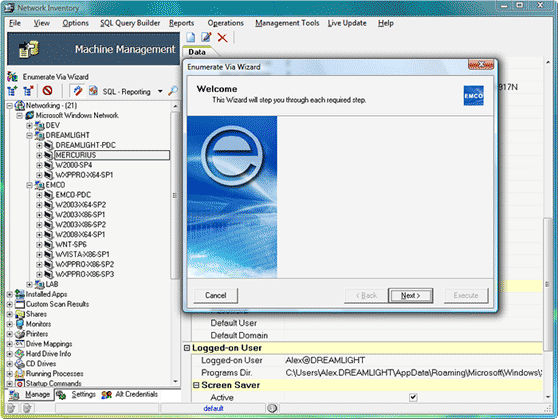Click the Drive Mappings icon
Viewport: 558px width, 419px height.
(20, 344)
